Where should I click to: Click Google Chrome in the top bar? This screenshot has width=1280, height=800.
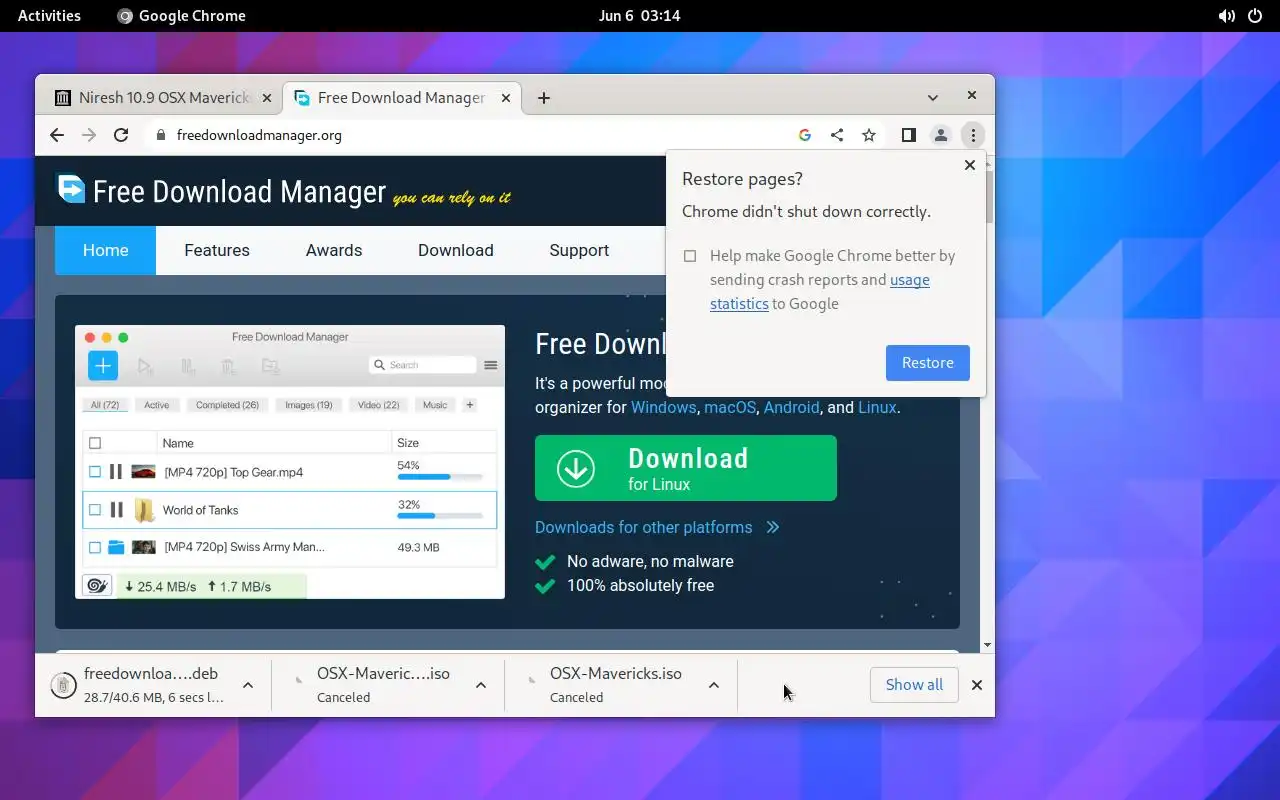tap(181, 16)
